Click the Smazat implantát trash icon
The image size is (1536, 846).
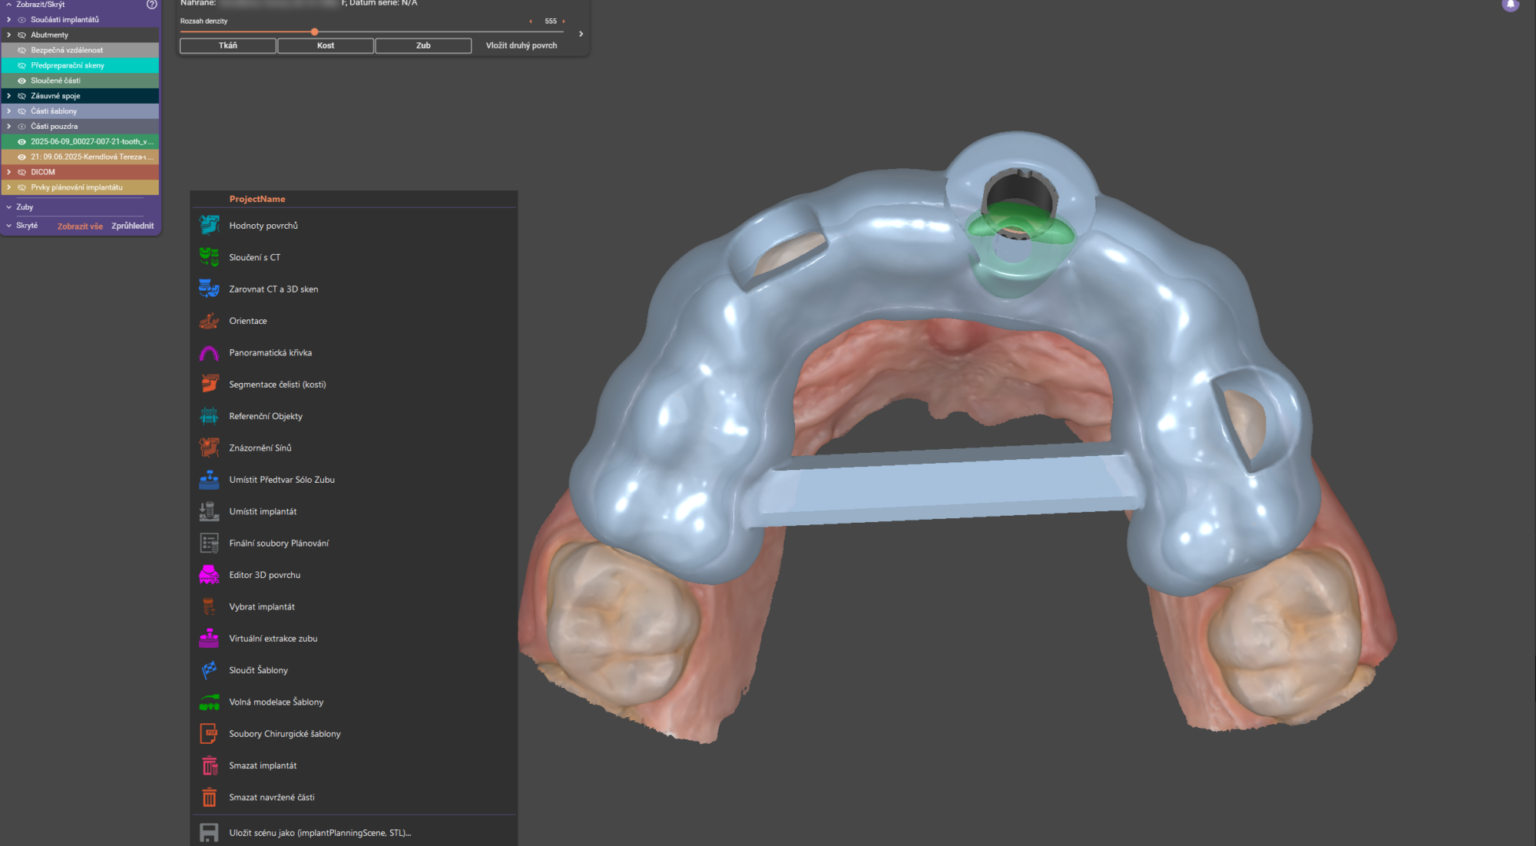pyautogui.click(x=209, y=766)
